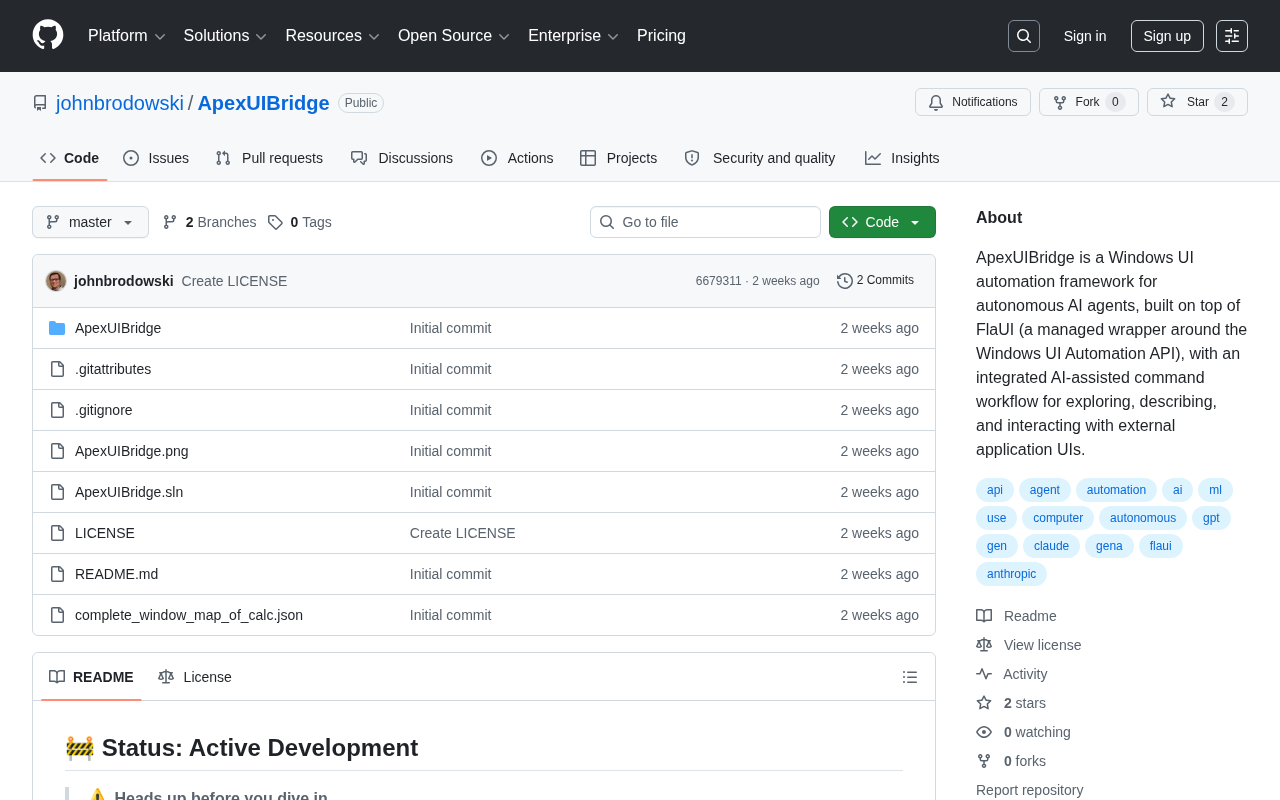Open the Resources dropdown

click(x=333, y=36)
